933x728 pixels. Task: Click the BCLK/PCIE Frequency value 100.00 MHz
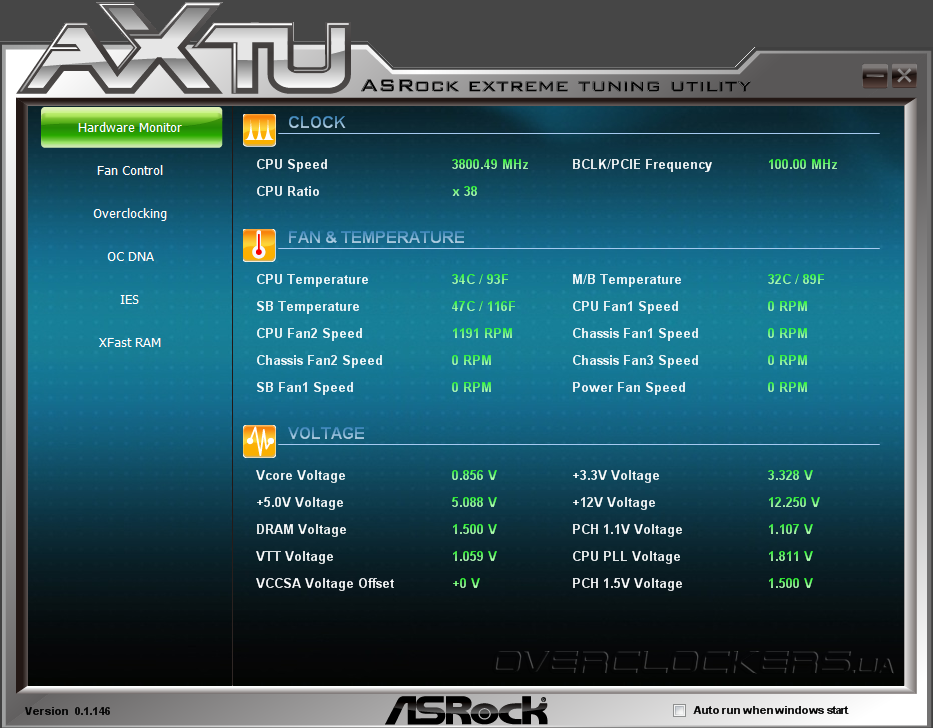[802, 164]
